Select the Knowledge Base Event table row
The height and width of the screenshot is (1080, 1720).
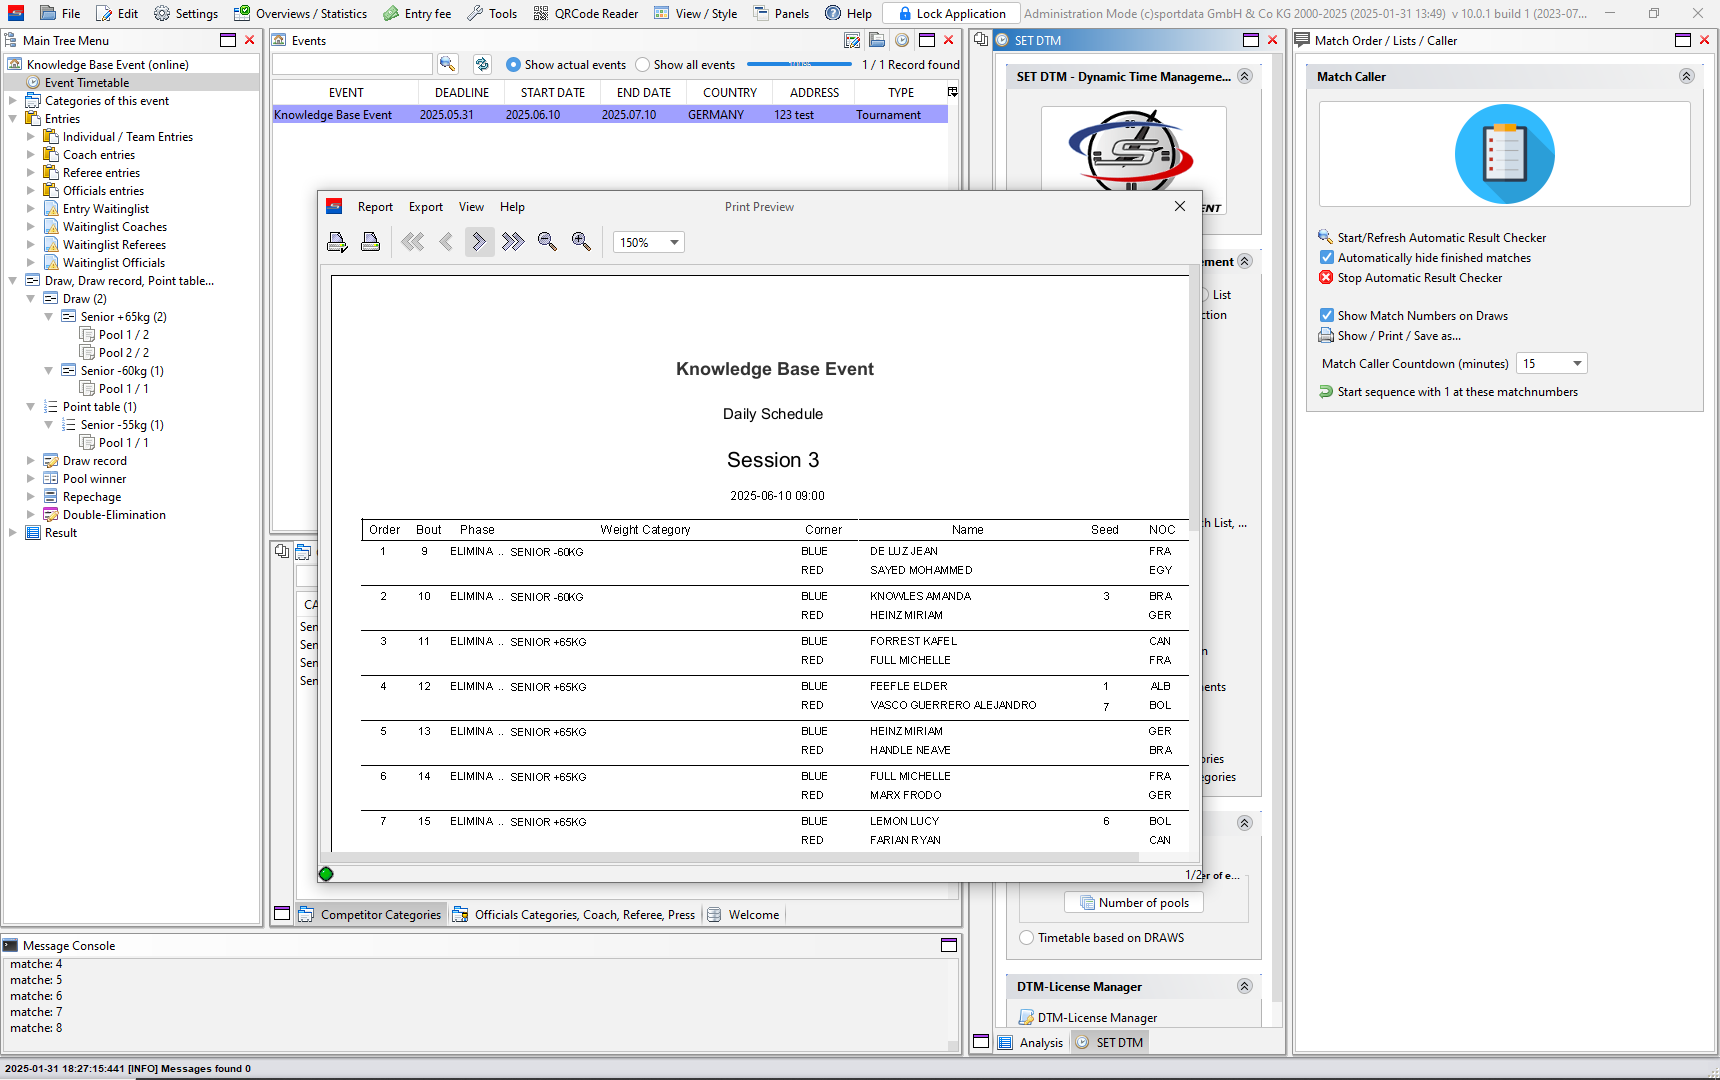point(610,114)
